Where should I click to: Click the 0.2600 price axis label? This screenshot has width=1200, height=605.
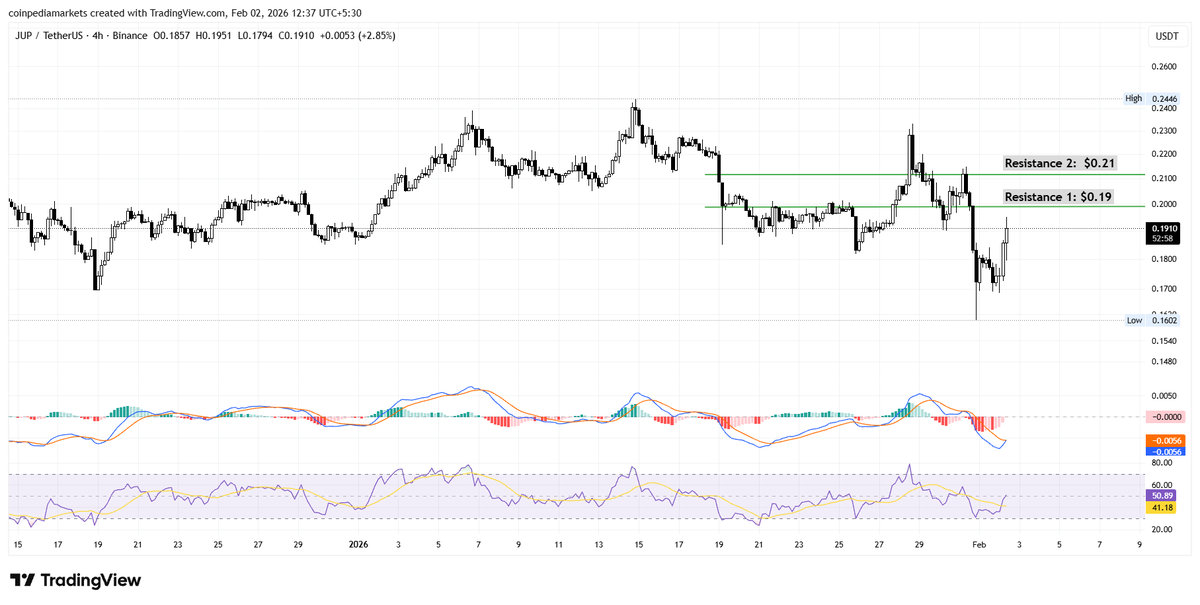pos(1166,67)
